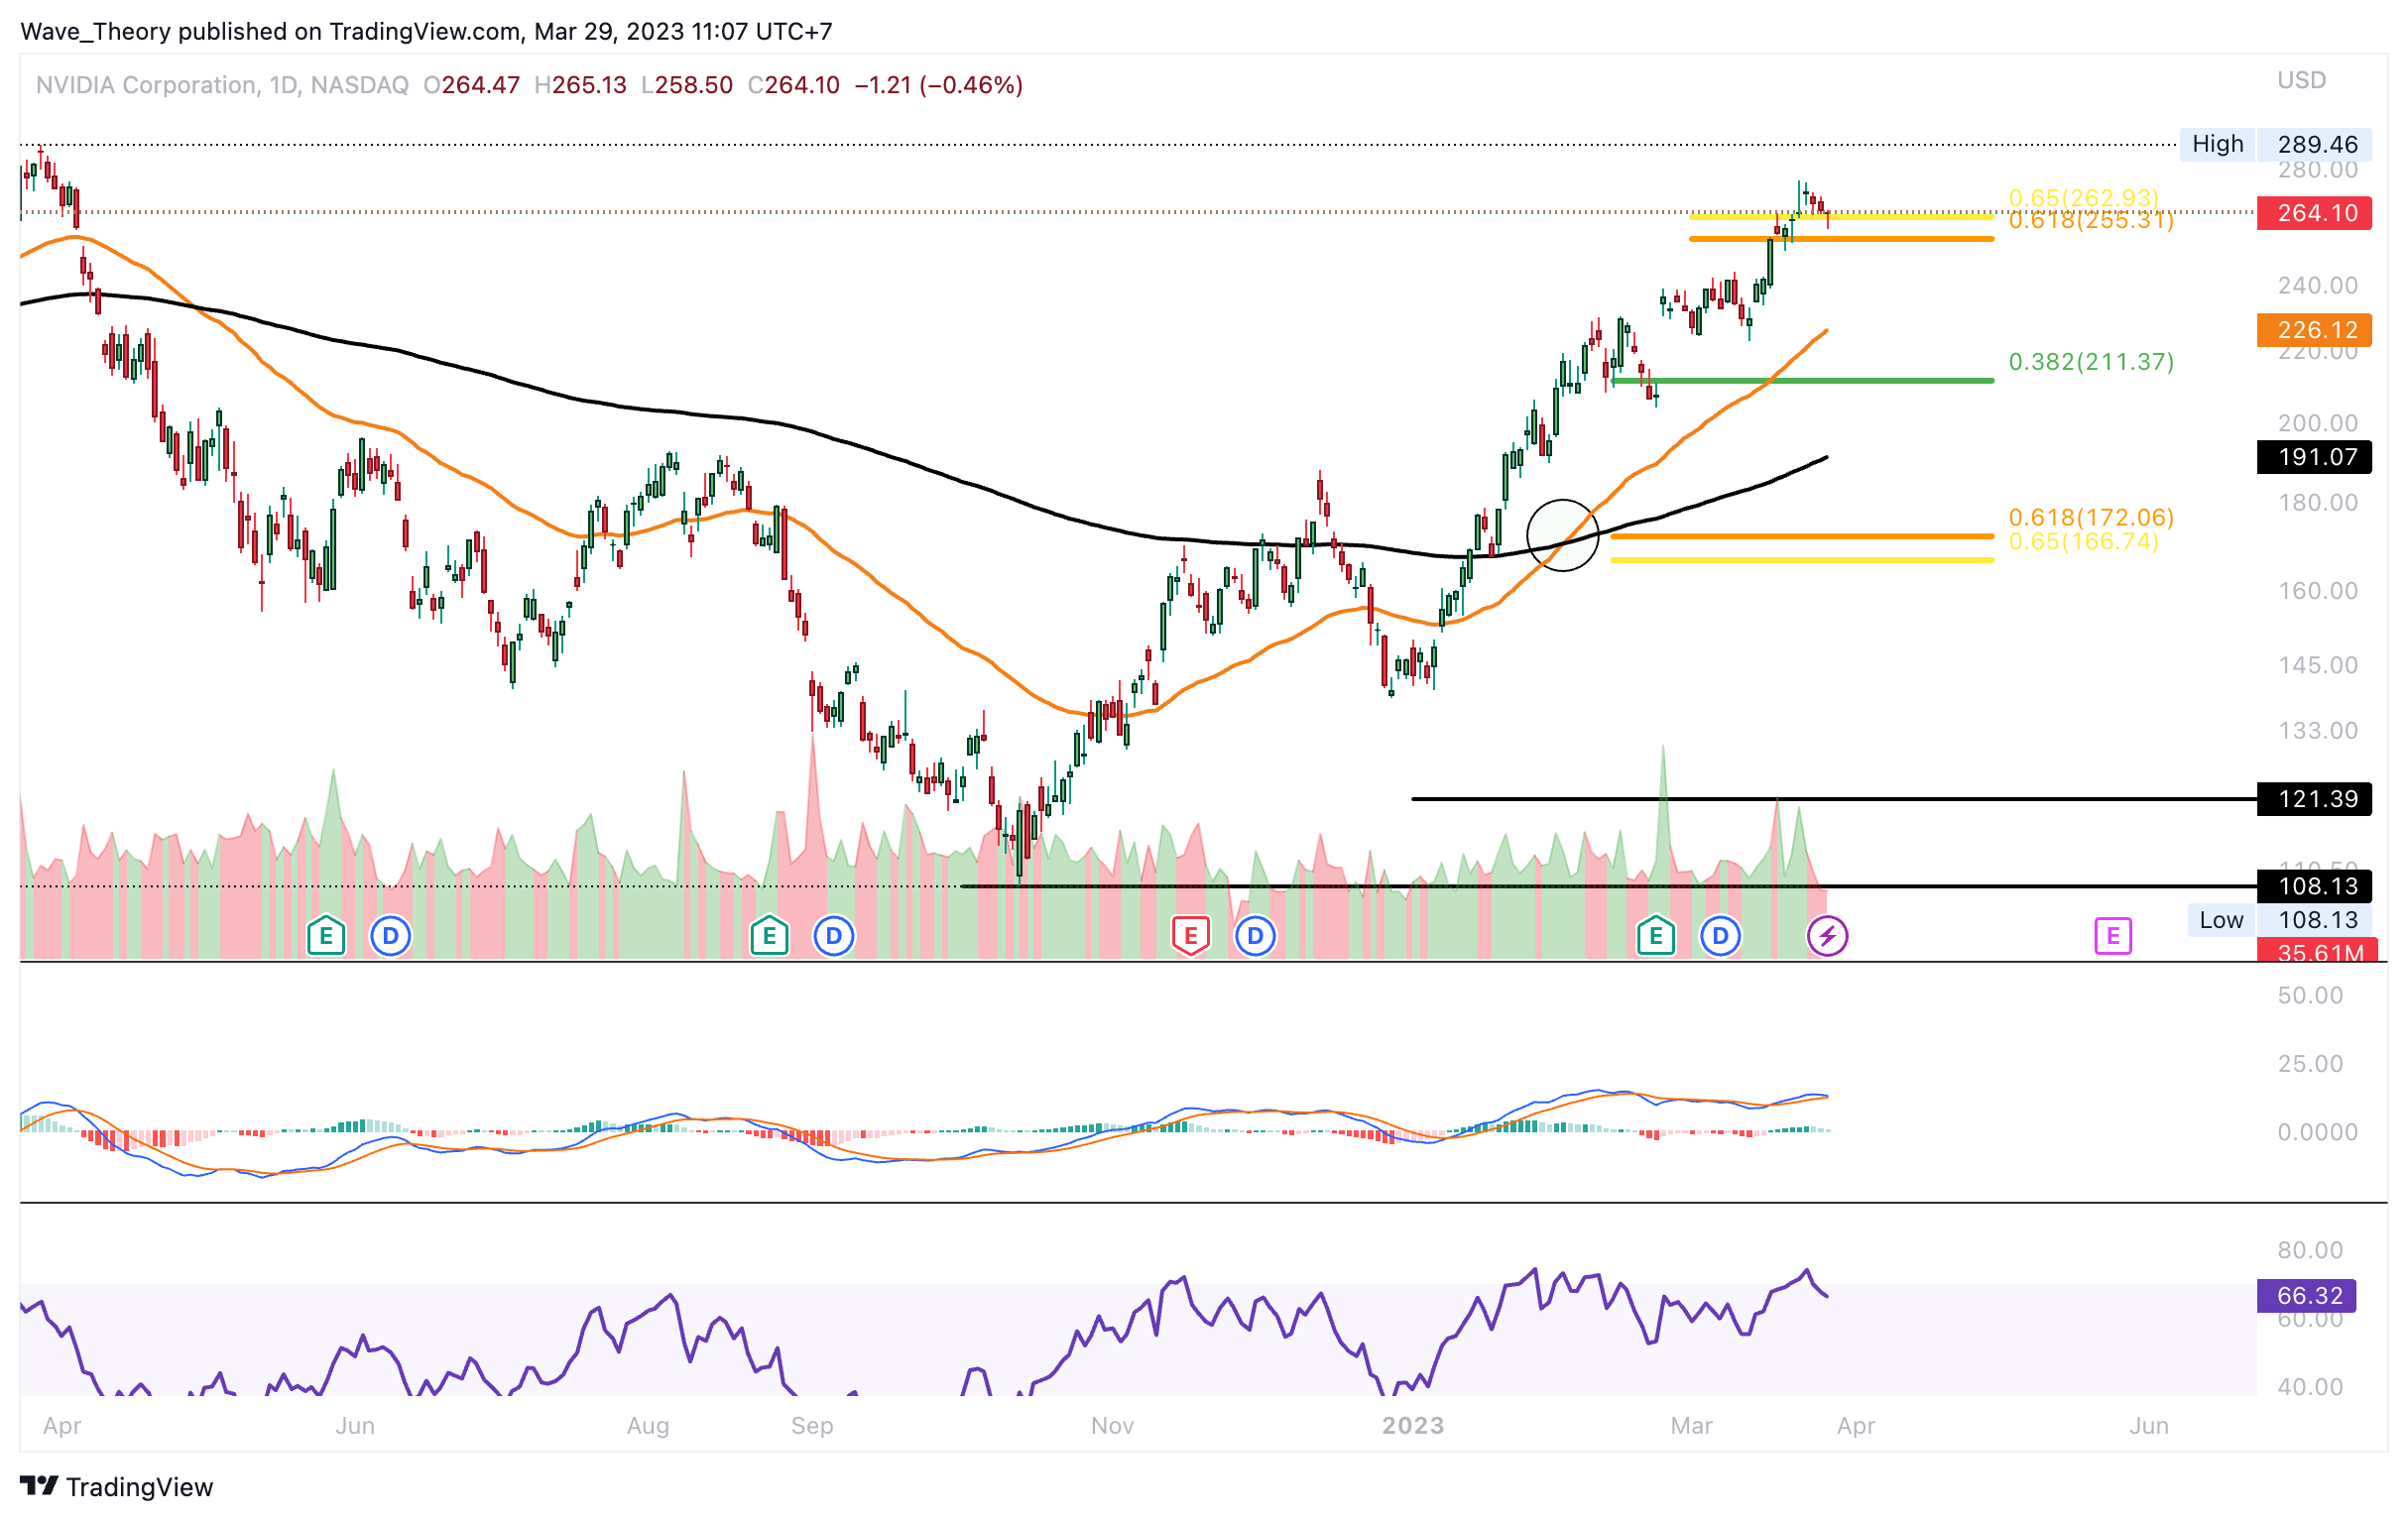The height and width of the screenshot is (1521, 2408).
Task: Click the rightmost blue dividend D marker
Action: pyautogui.click(x=1720, y=936)
